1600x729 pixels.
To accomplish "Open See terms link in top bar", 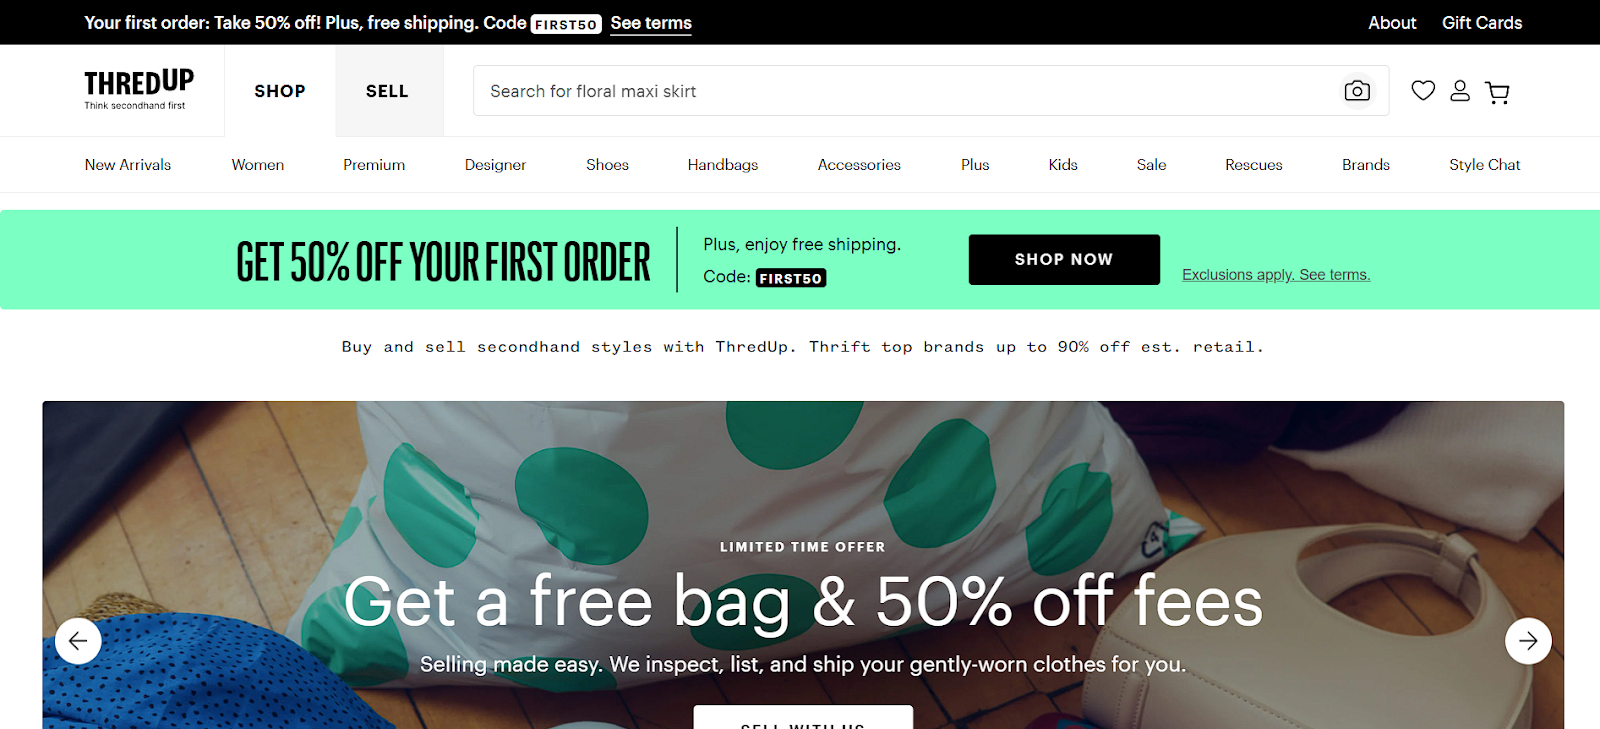I will pos(651,23).
